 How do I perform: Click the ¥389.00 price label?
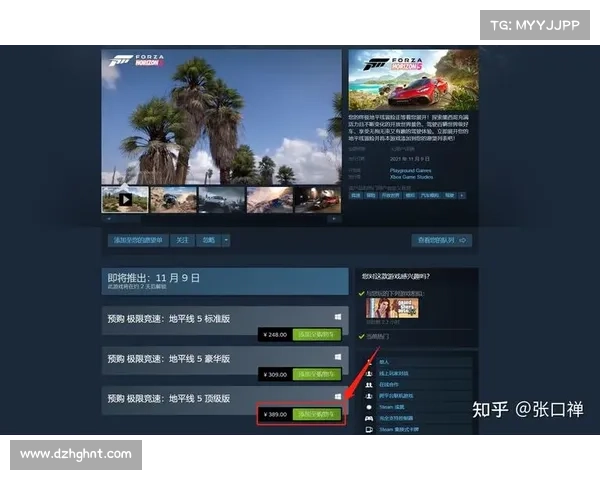point(275,414)
